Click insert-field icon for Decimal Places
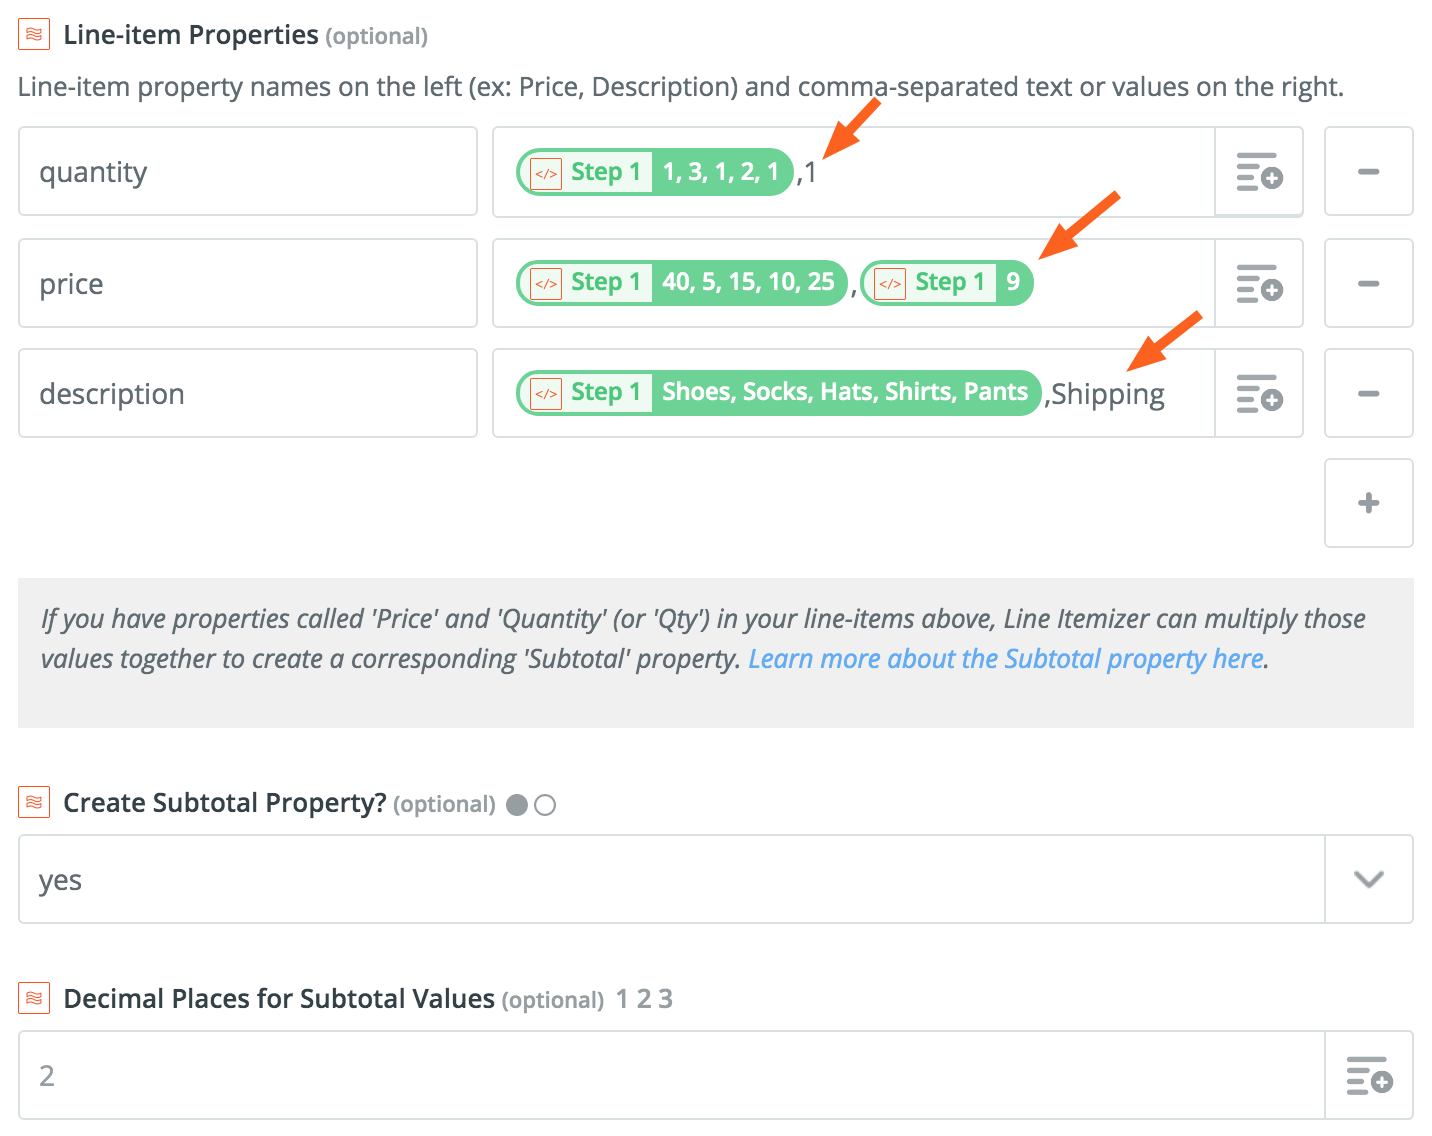 pos(1369,1076)
